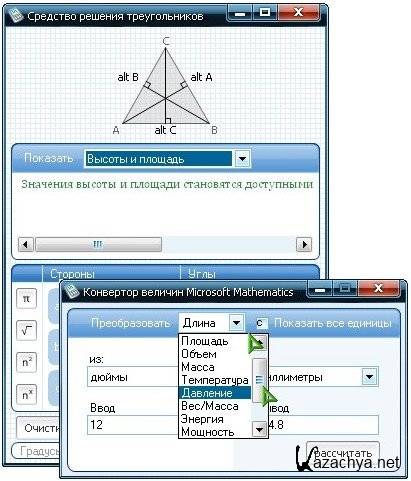
Task: Open the 'миллиметры' target unit dropdown
Action: click(x=369, y=377)
